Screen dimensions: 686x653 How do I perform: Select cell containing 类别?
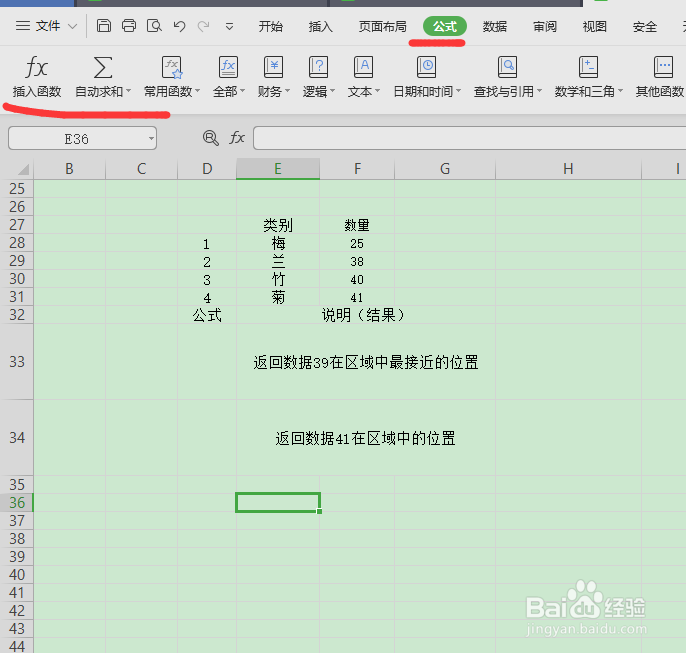click(x=278, y=225)
